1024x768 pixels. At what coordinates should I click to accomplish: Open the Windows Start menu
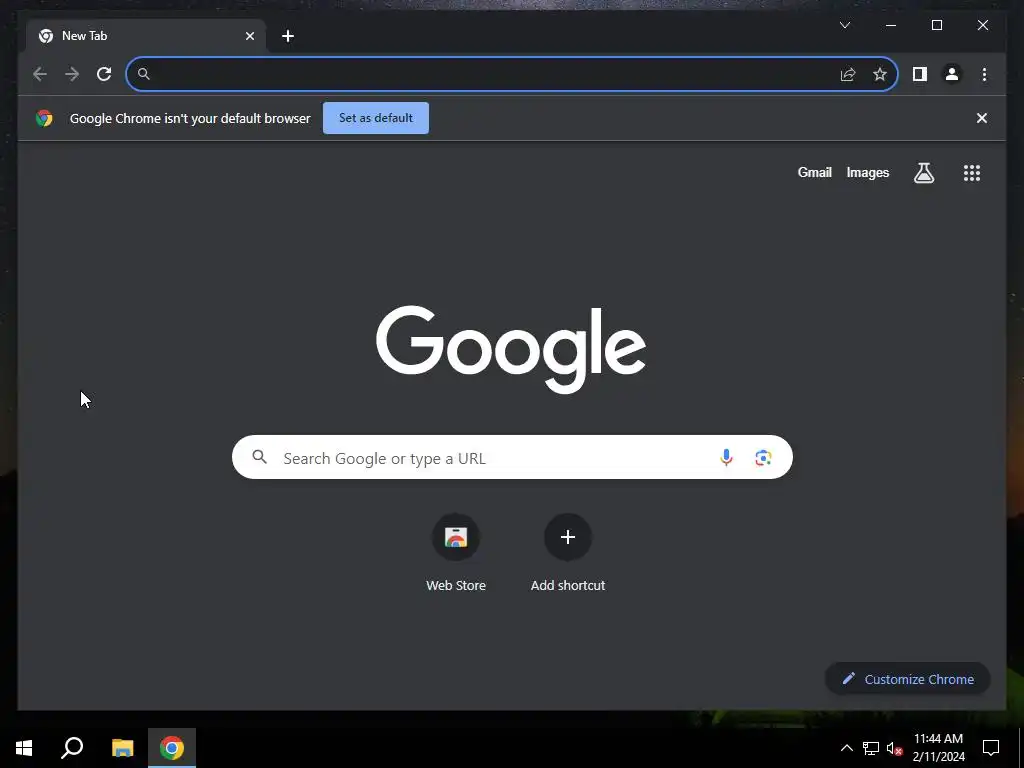(x=24, y=748)
